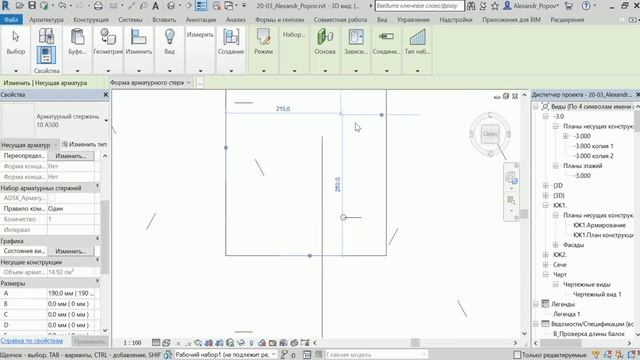Click the Properties panel vertical scrollbar
The height and width of the screenshot is (360, 640).
105,237
